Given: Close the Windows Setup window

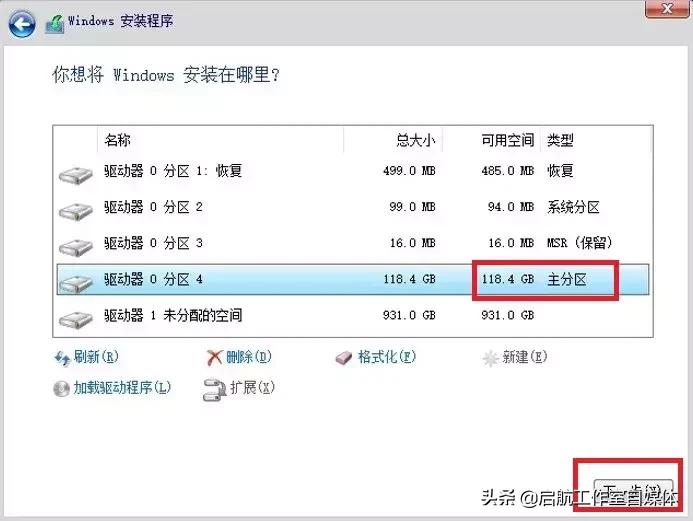Looking at the screenshot, I should coord(667,8).
